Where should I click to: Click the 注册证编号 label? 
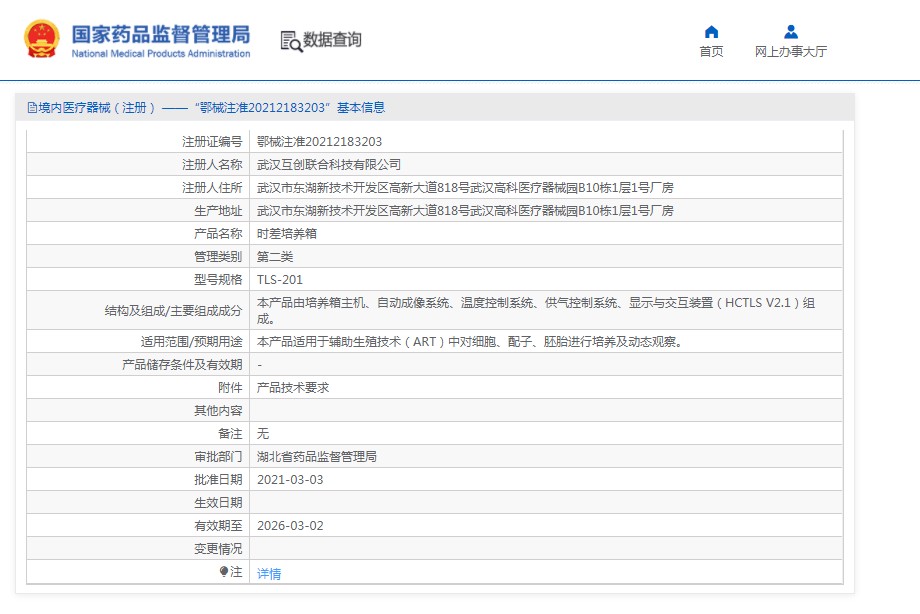[x=212, y=141]
